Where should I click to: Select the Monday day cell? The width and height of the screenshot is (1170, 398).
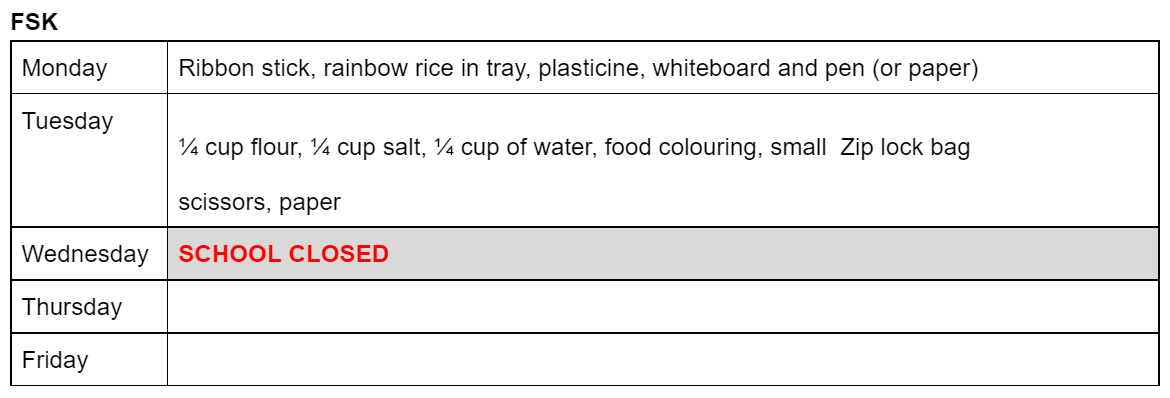(89, 67)
